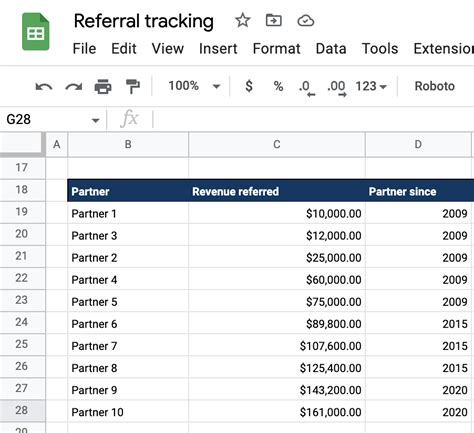Select the $161,000.00 revenue cell

tap(277, 412)
